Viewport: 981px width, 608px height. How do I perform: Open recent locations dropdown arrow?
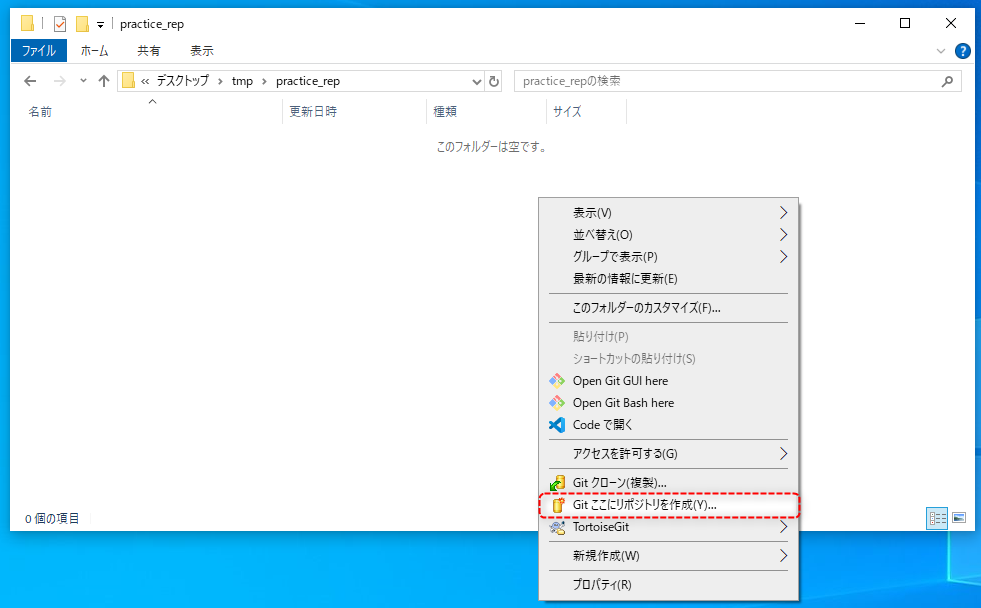click(x=83, y=81)
